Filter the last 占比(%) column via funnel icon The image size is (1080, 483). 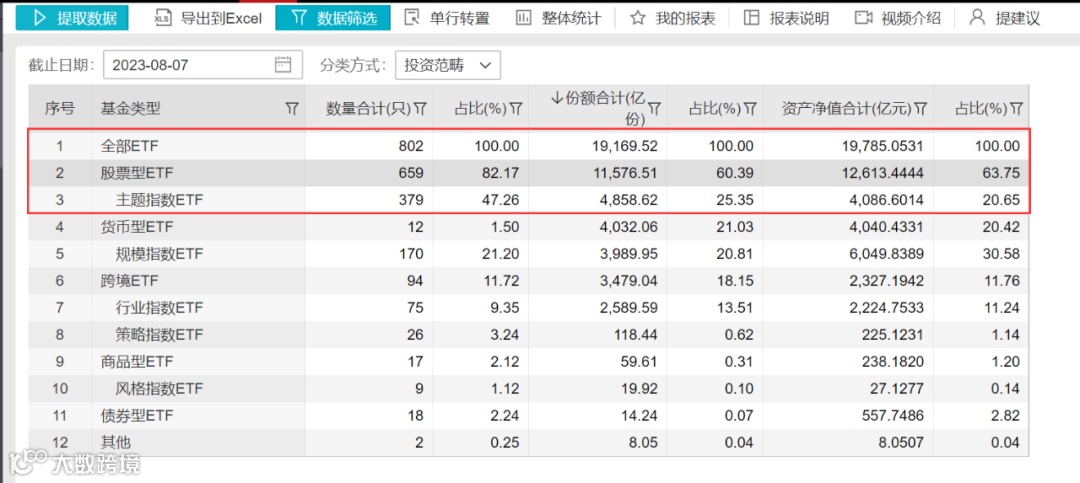pos(1015,108)
